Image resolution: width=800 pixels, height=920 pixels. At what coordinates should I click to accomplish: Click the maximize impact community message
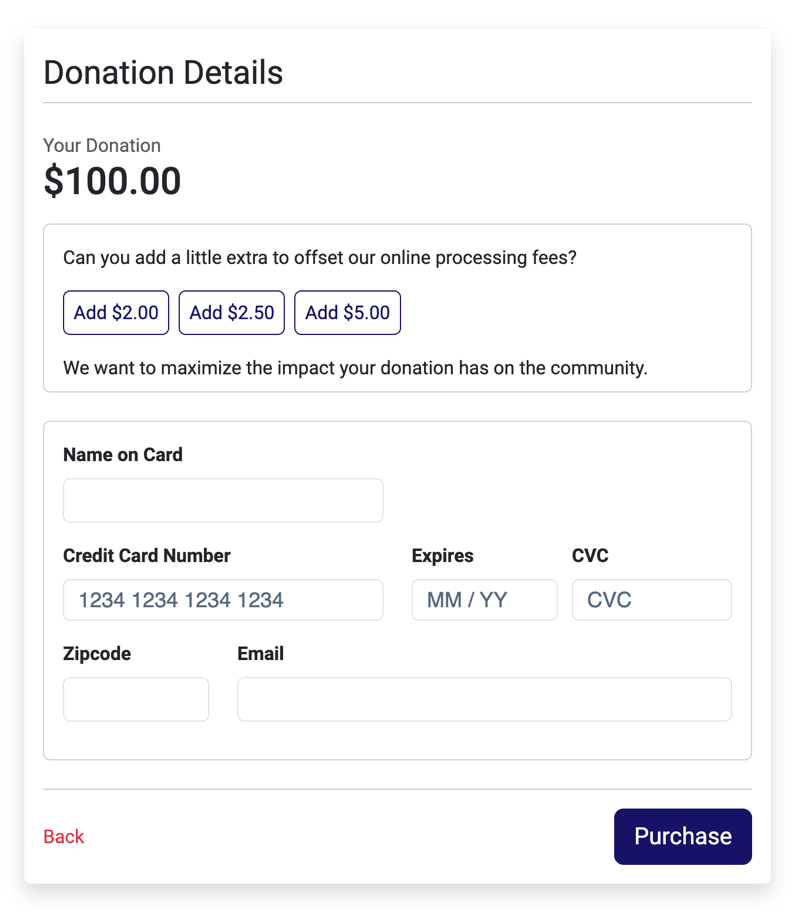[354, 367]
